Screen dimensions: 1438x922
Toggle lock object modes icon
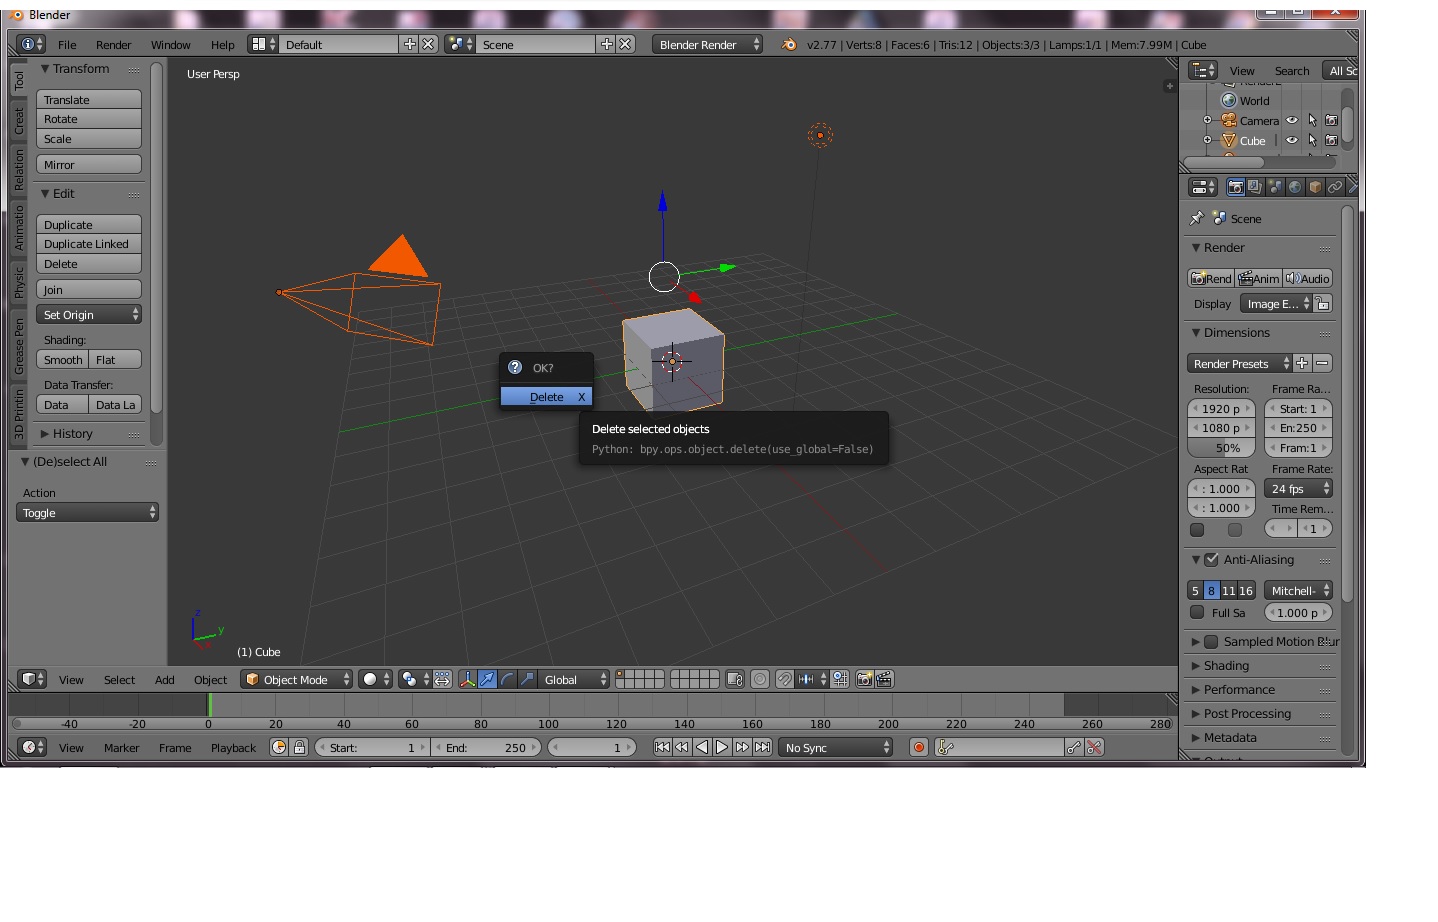pos(735,679)
